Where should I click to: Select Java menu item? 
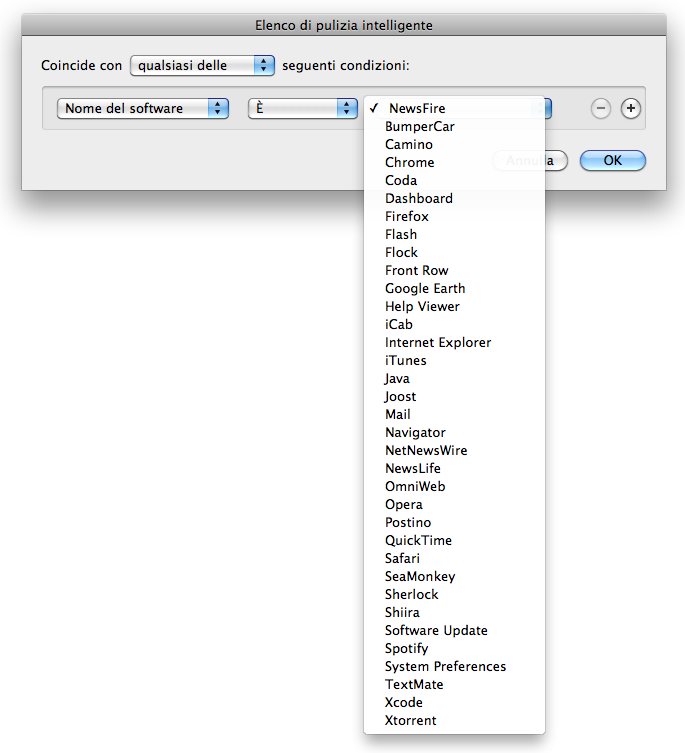454,378
